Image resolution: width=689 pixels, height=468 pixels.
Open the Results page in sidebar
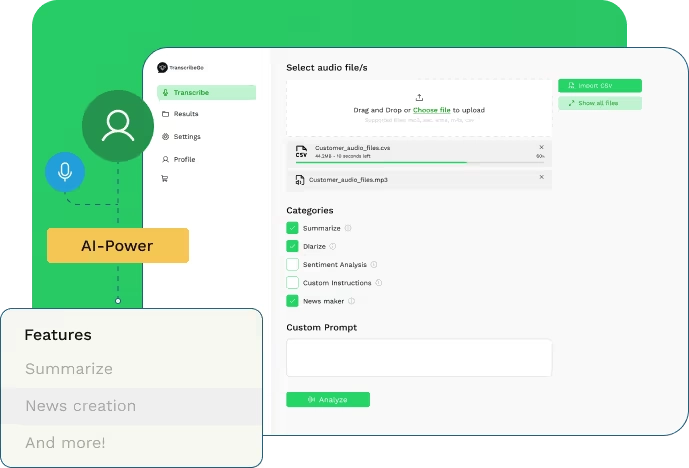pos(185,114)
